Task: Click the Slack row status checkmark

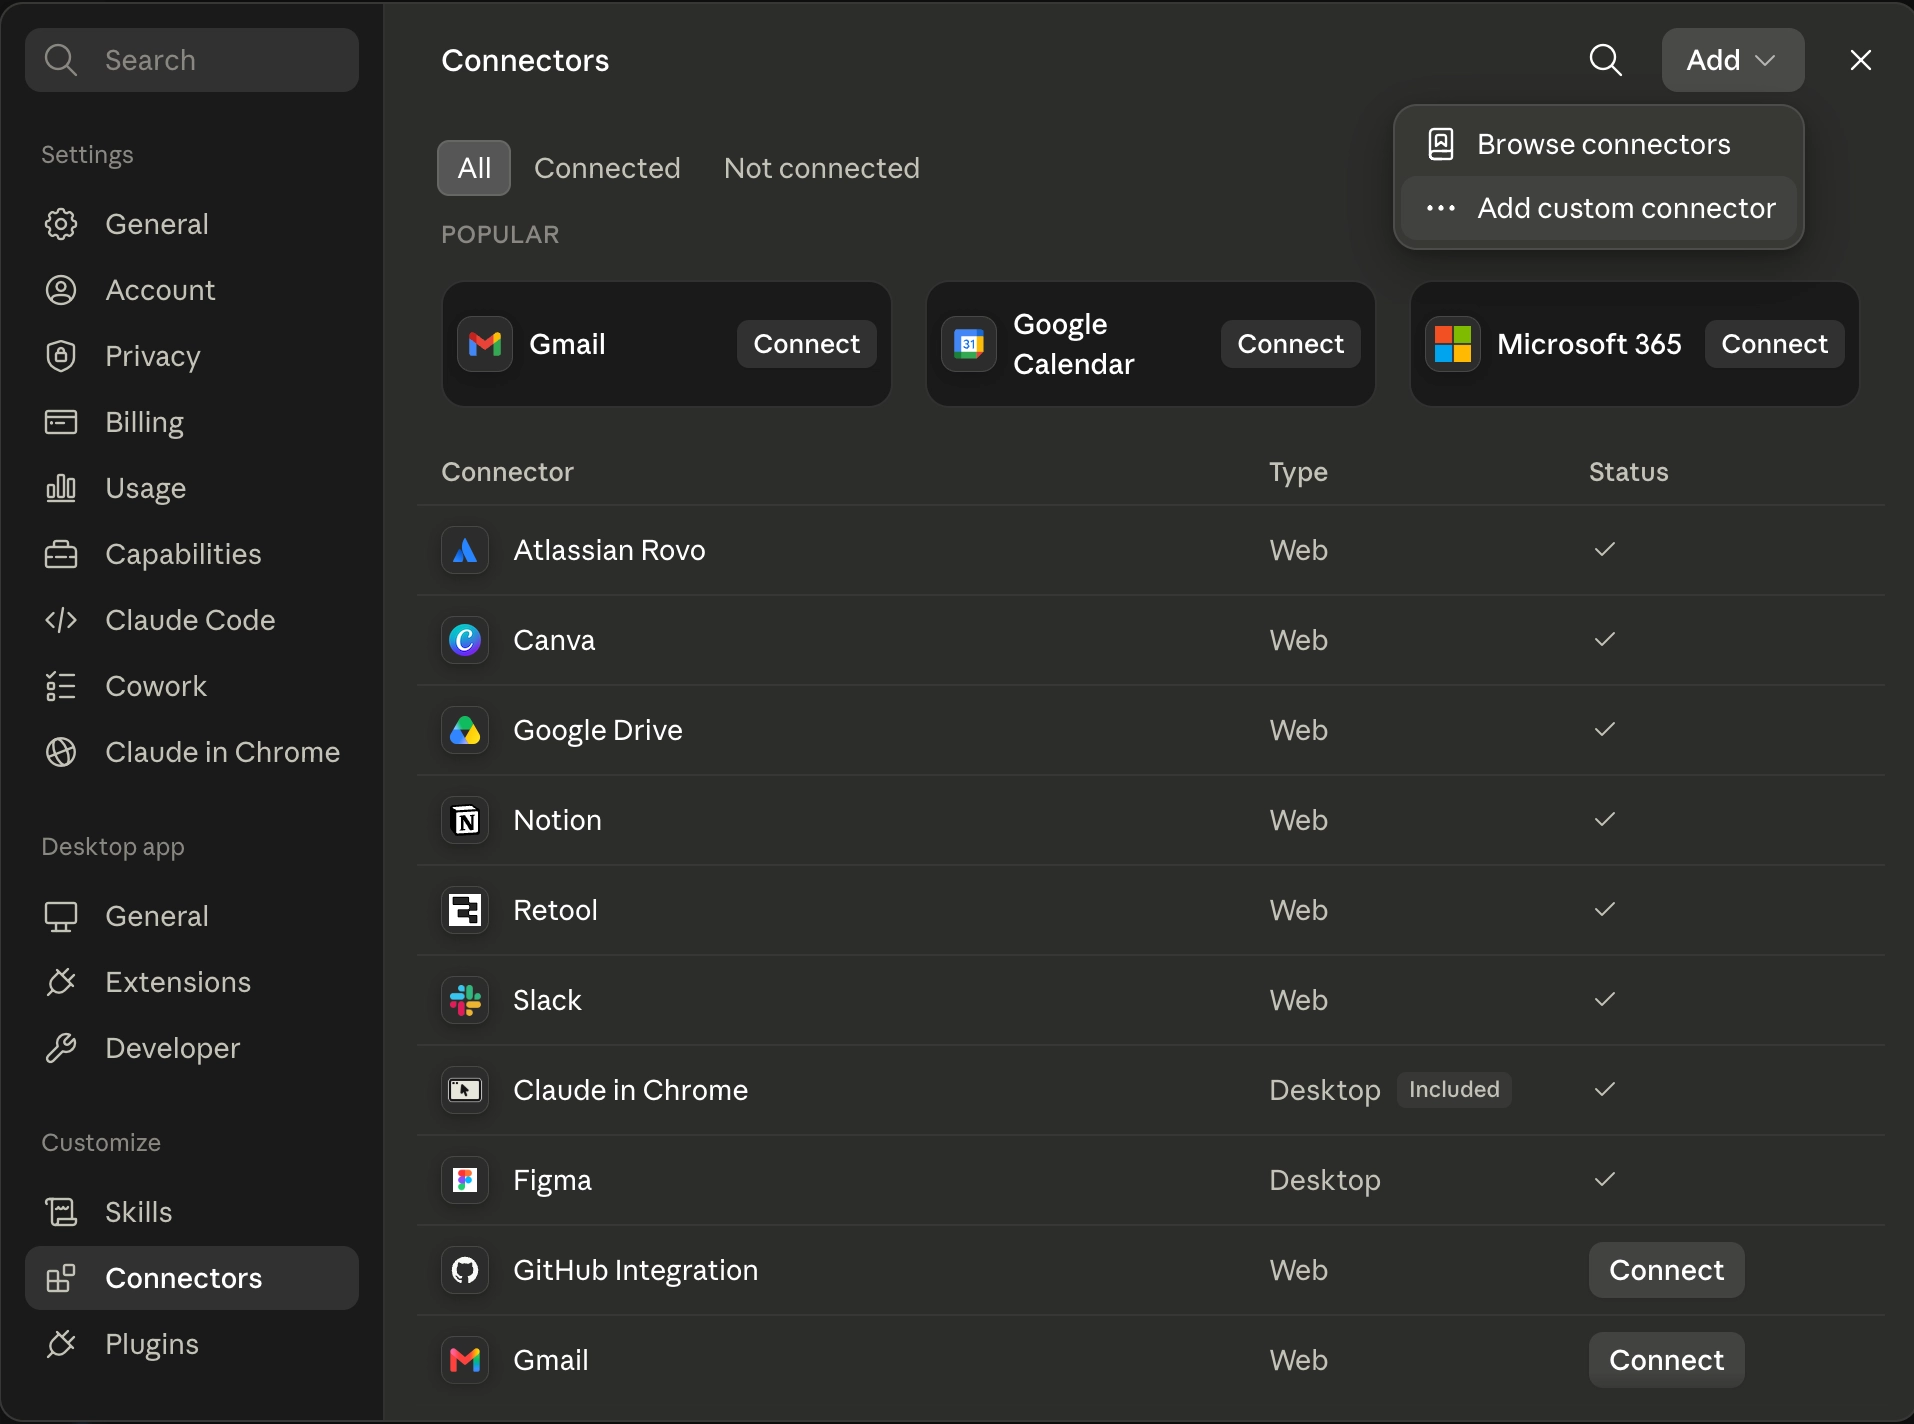Action: (x=1605, y=999)
